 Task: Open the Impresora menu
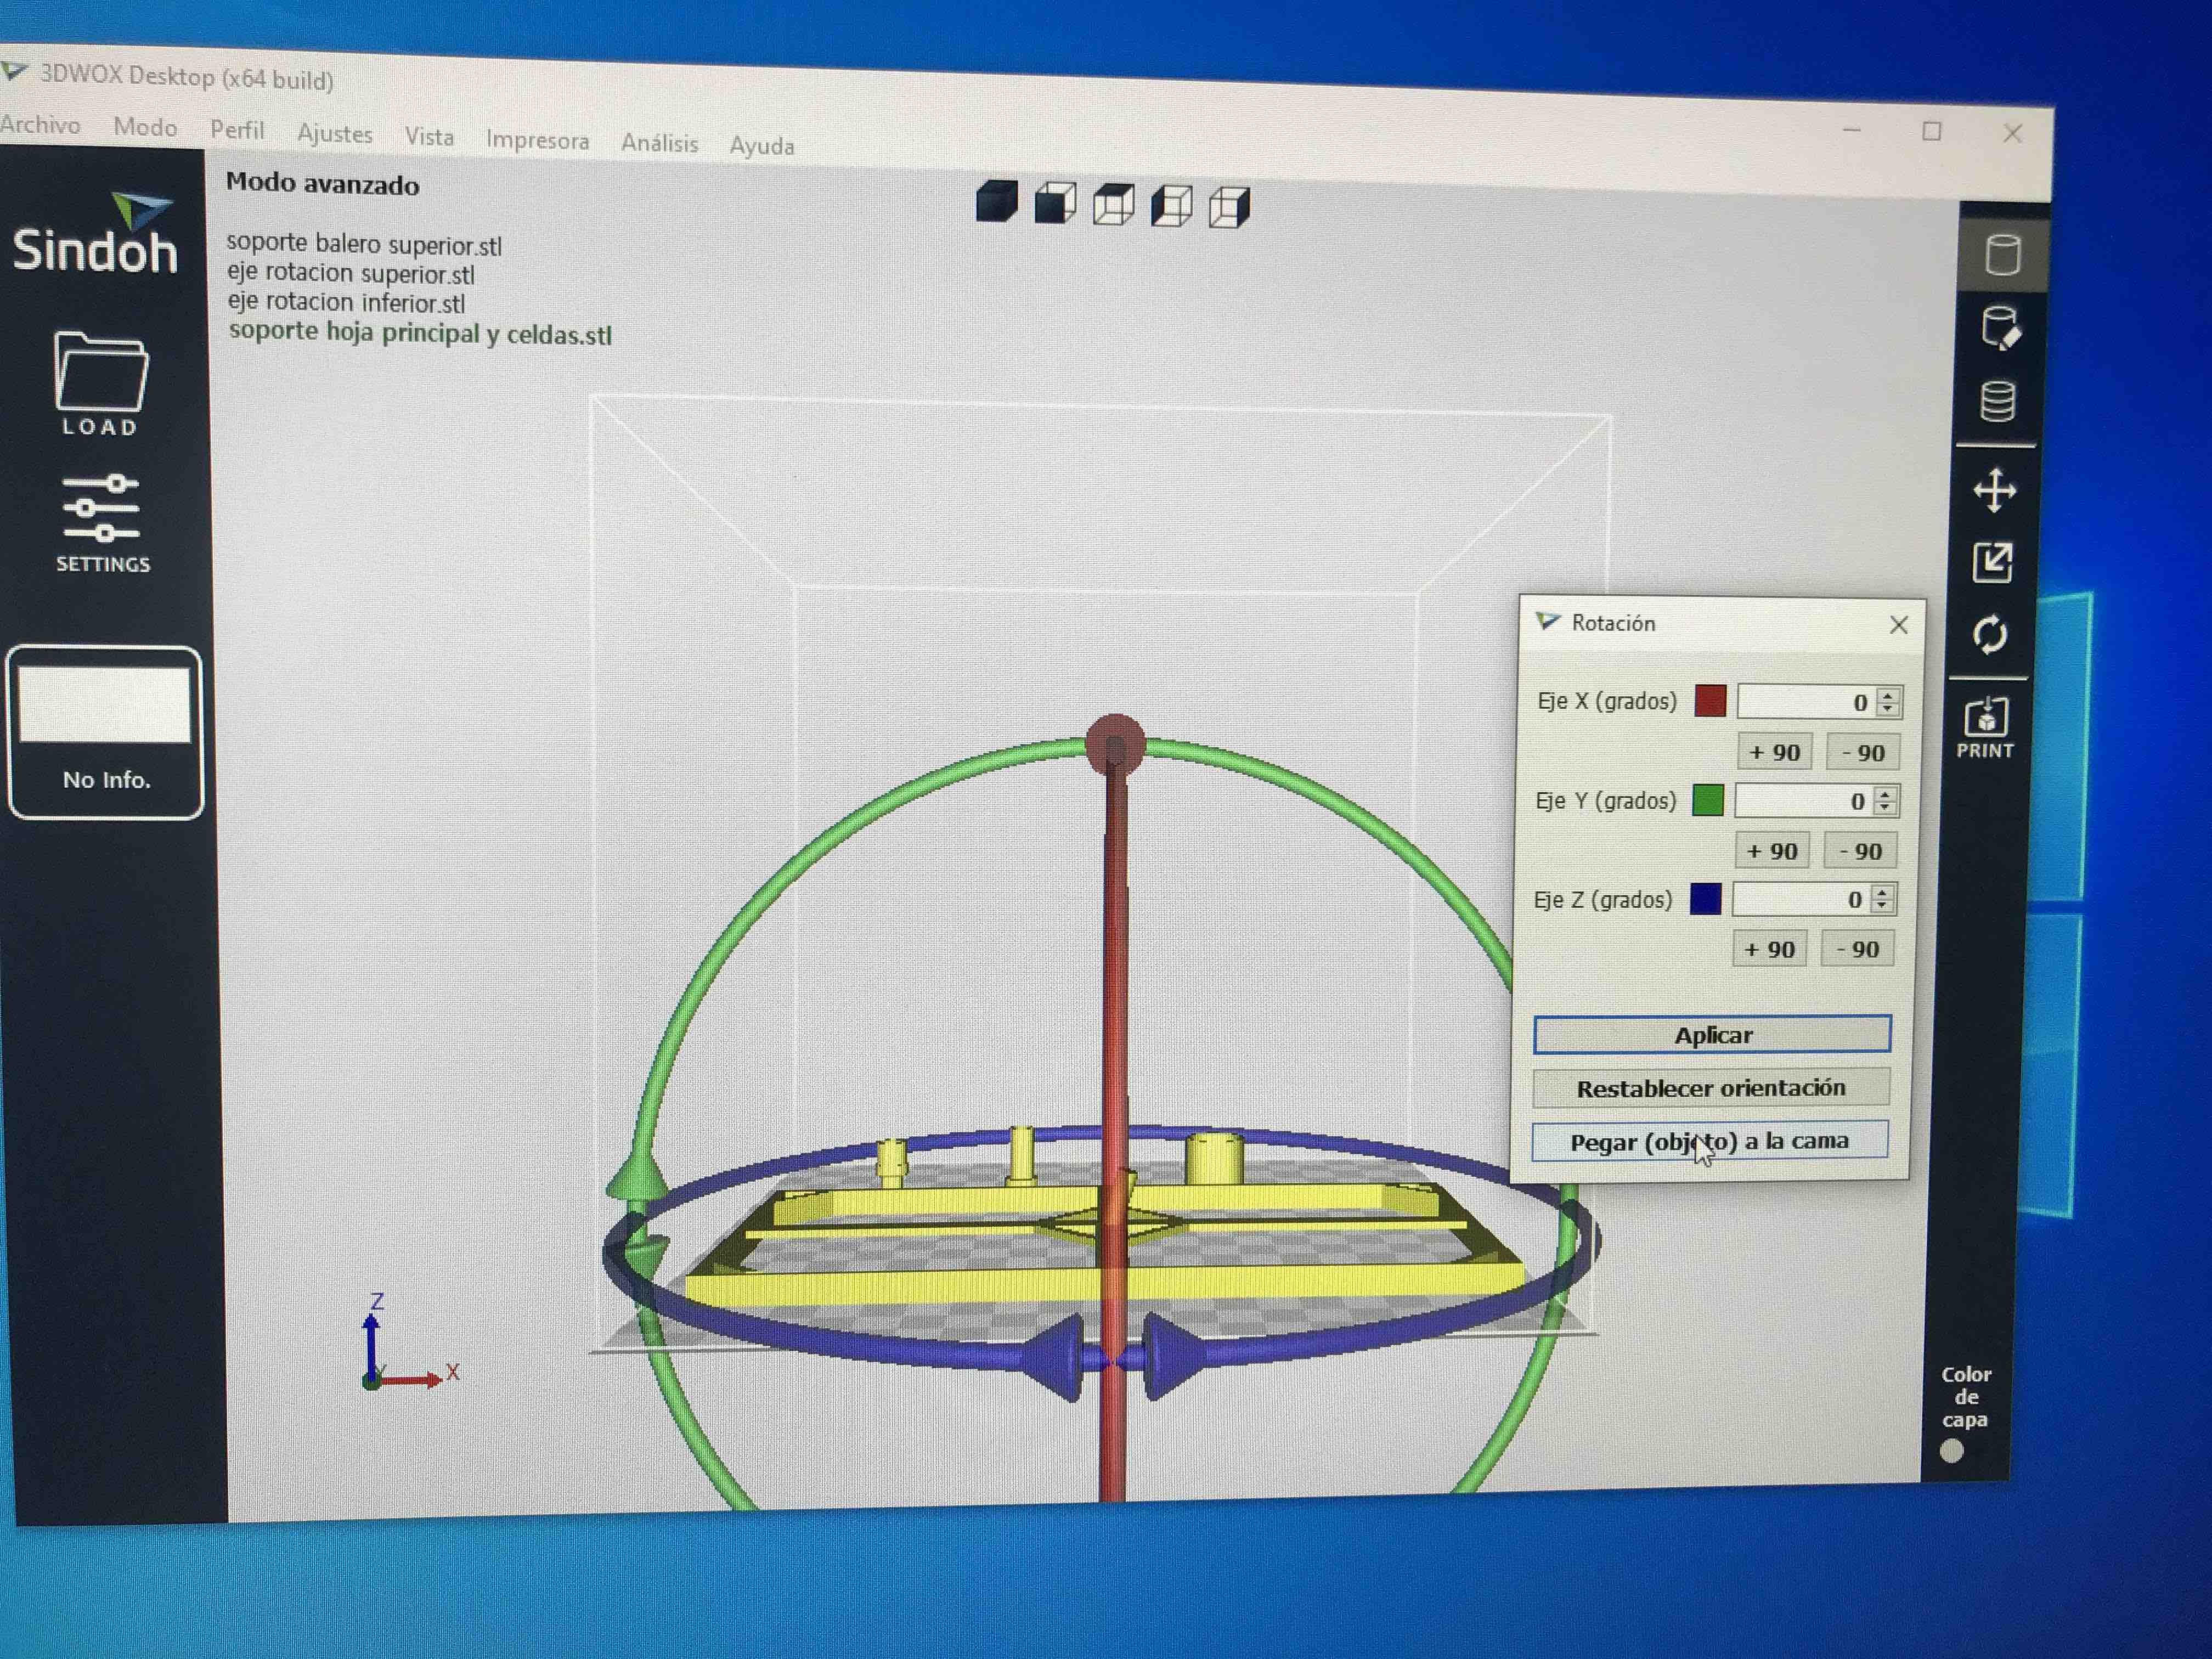click(x=537, y=141)
